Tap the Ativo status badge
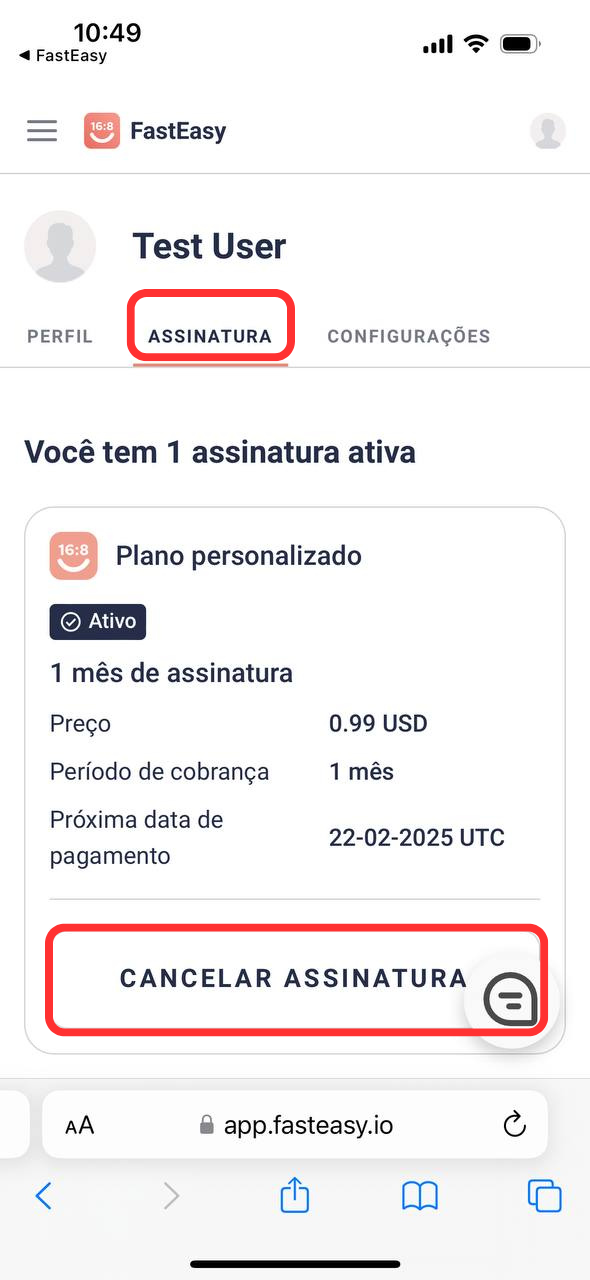 (x=98, y=622)
